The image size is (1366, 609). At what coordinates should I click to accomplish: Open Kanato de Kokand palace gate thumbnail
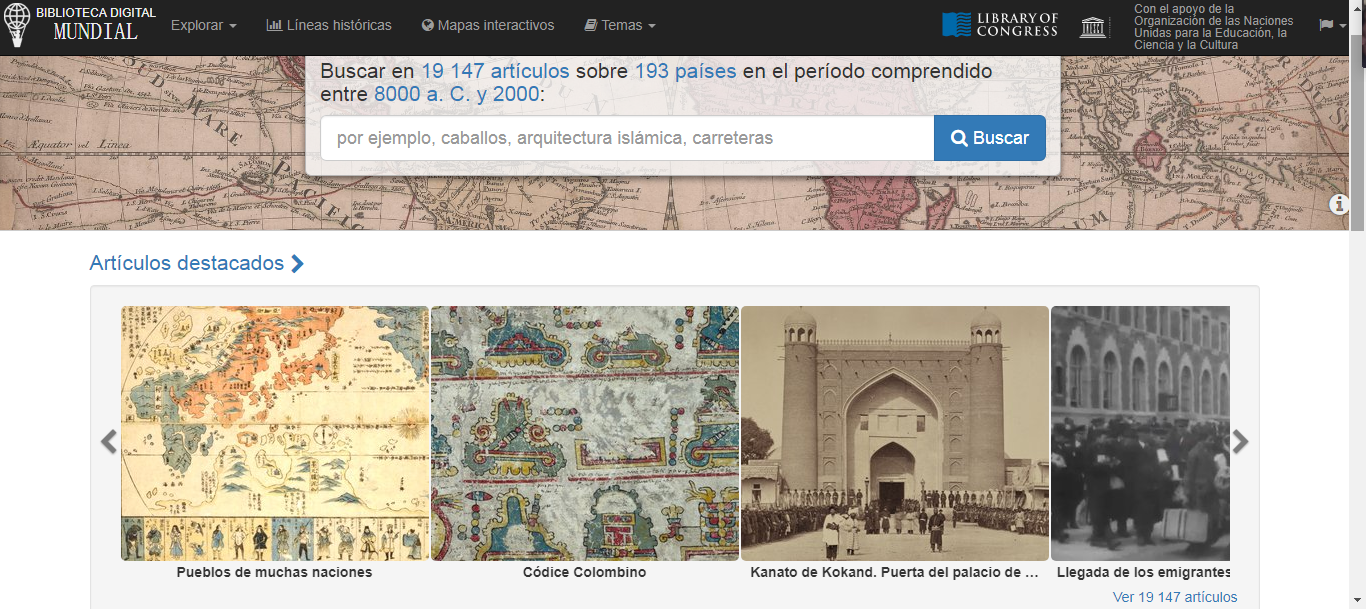[895, 433]
